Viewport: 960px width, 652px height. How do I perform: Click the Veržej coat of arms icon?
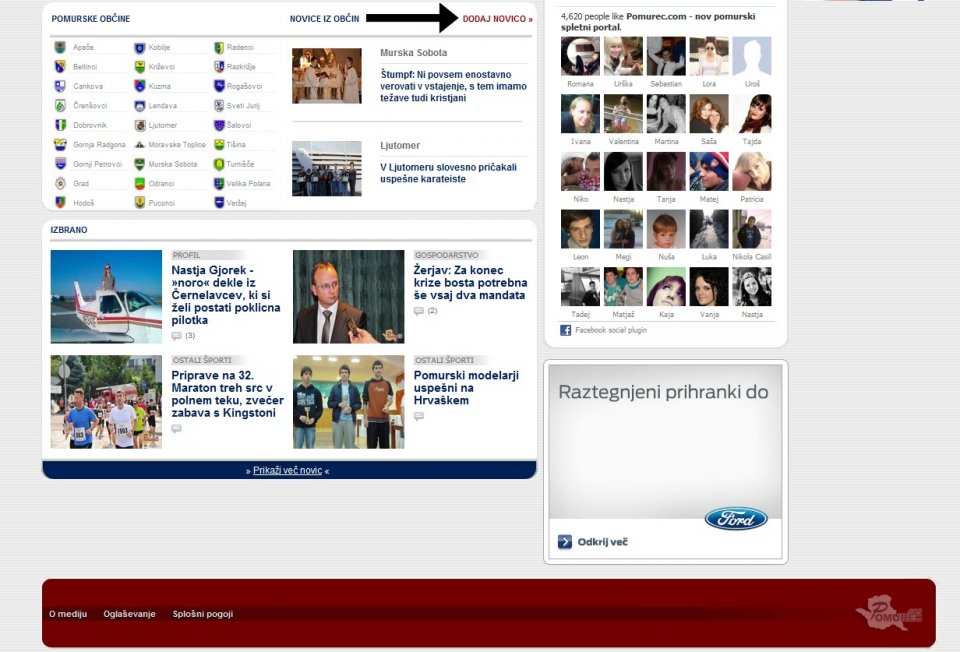pyautogui.click(x=219, y=203)
